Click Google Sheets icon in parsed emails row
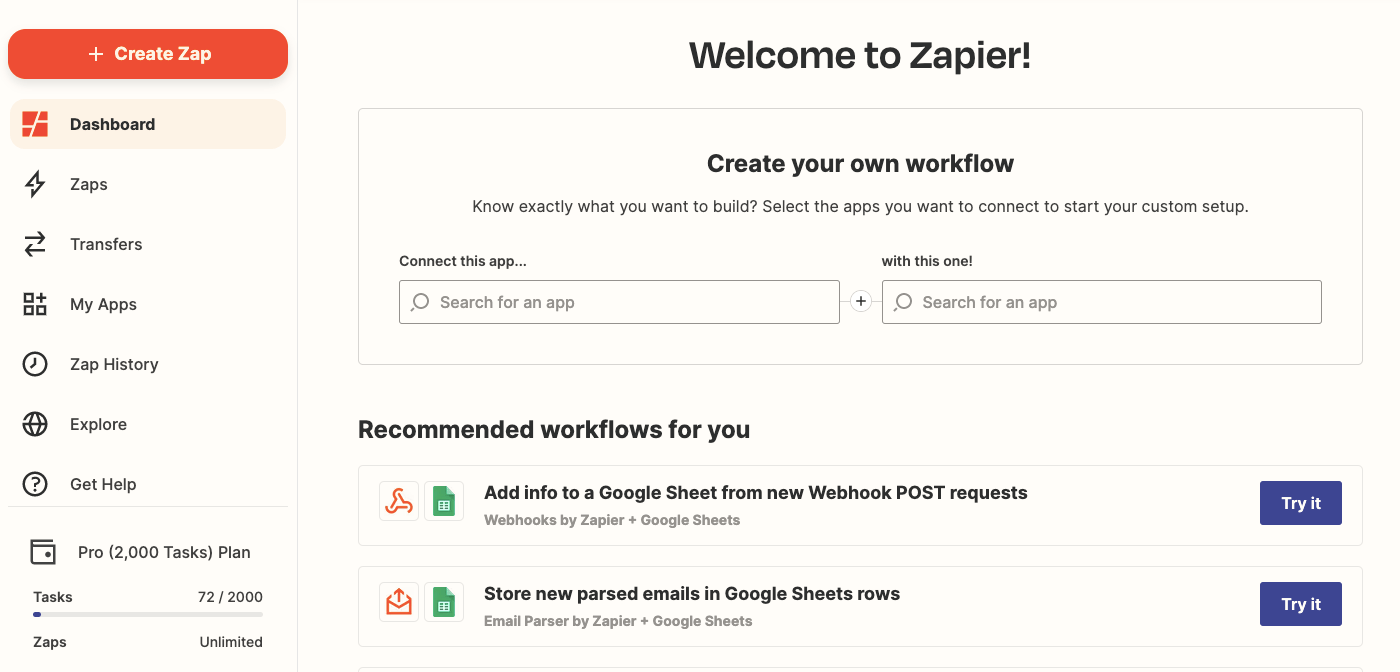The width and height of the screenshot is (1400, 672). pyautogui.click(x=444, y=602)
